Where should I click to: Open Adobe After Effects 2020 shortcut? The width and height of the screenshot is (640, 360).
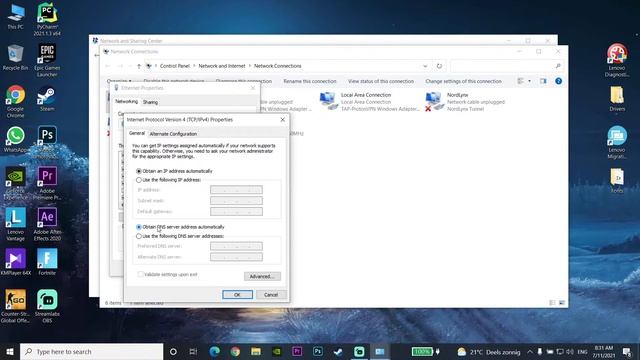pos(47,224)
